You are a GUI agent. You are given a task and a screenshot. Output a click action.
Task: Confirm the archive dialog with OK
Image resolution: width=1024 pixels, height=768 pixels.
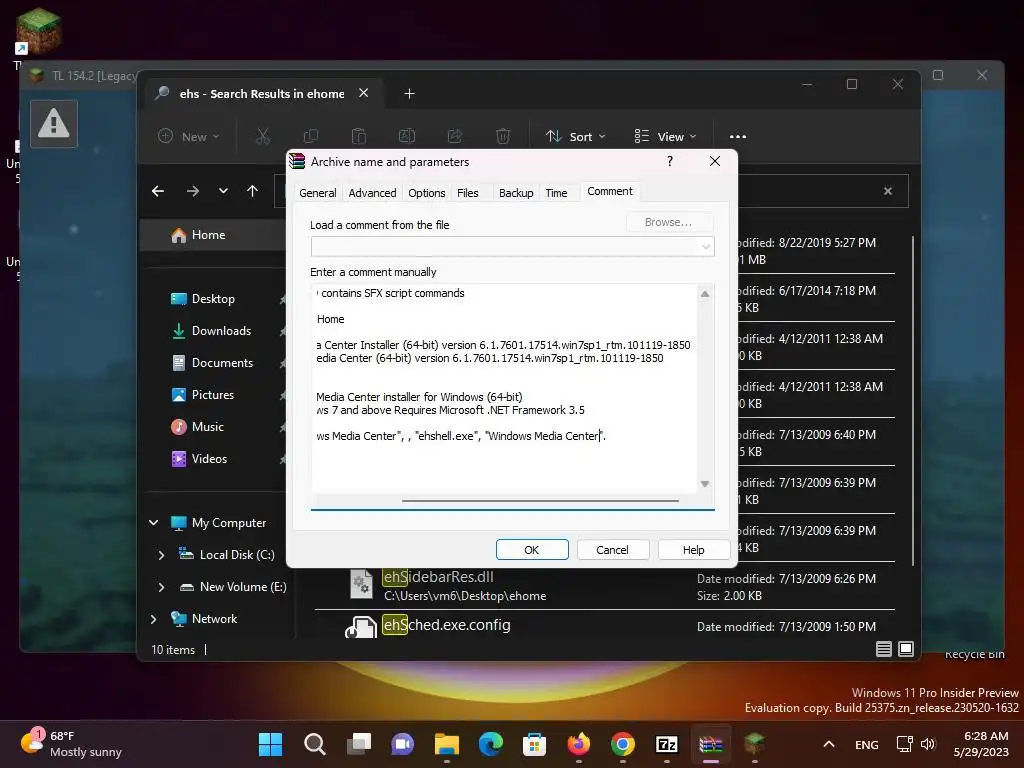(532, 550)
